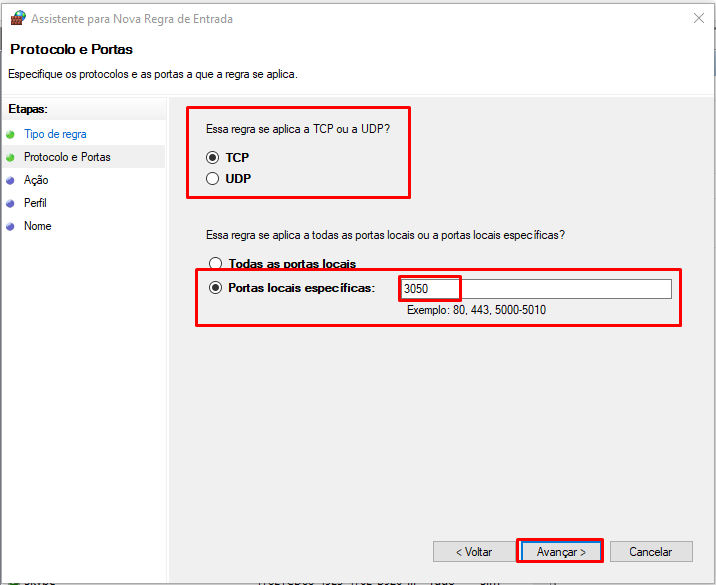Select the Protocolo e Portas step label
This screenshot has height=585, width=716.
point(67,157)
